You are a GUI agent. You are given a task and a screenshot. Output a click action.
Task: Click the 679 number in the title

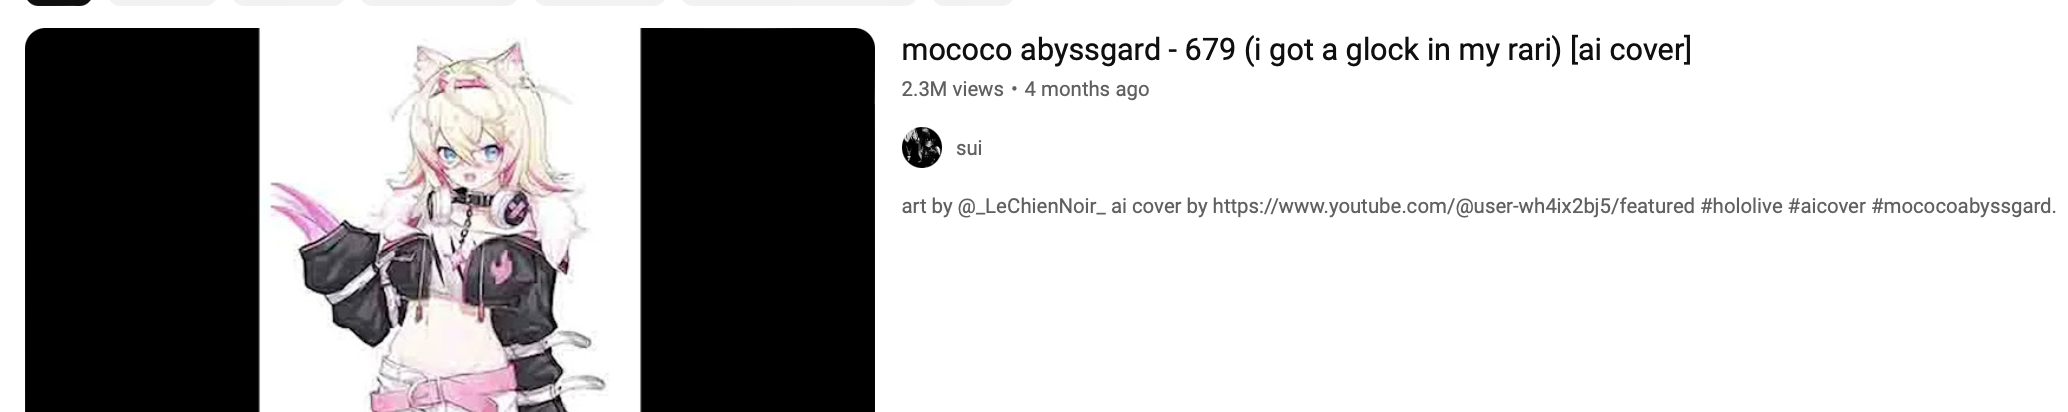1210,49
